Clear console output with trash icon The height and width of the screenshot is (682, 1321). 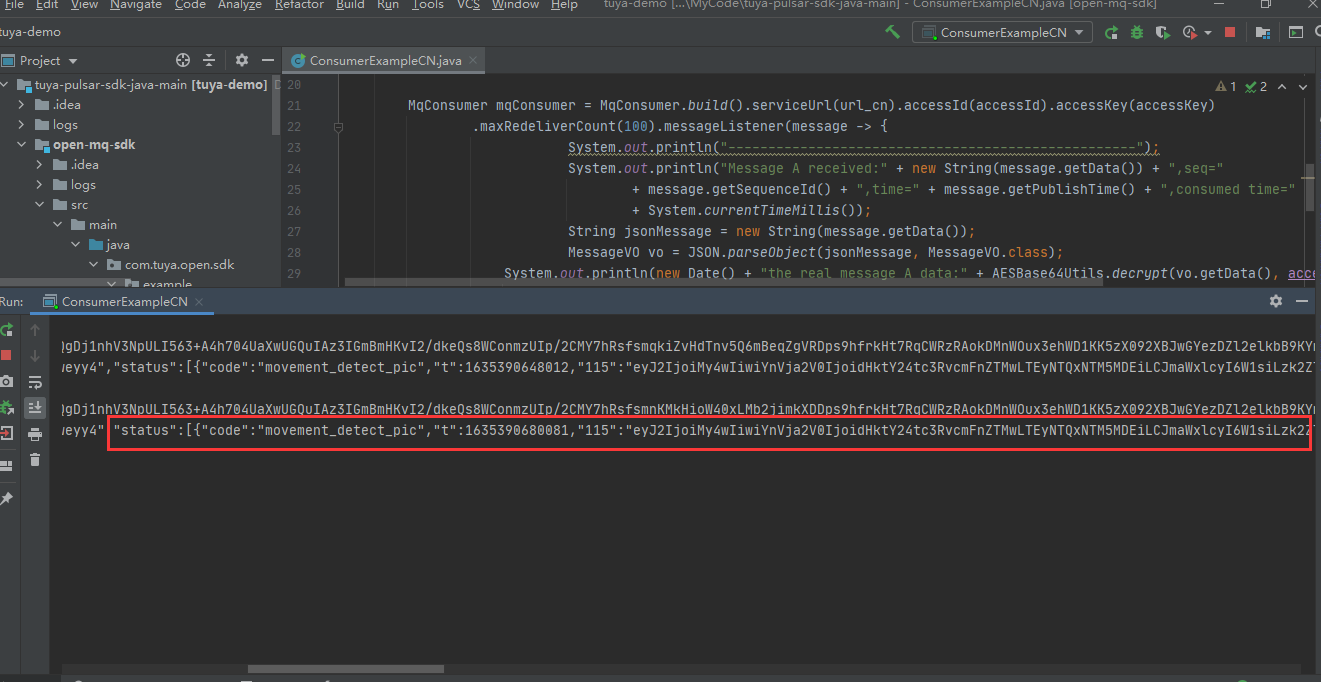[35, 459]
